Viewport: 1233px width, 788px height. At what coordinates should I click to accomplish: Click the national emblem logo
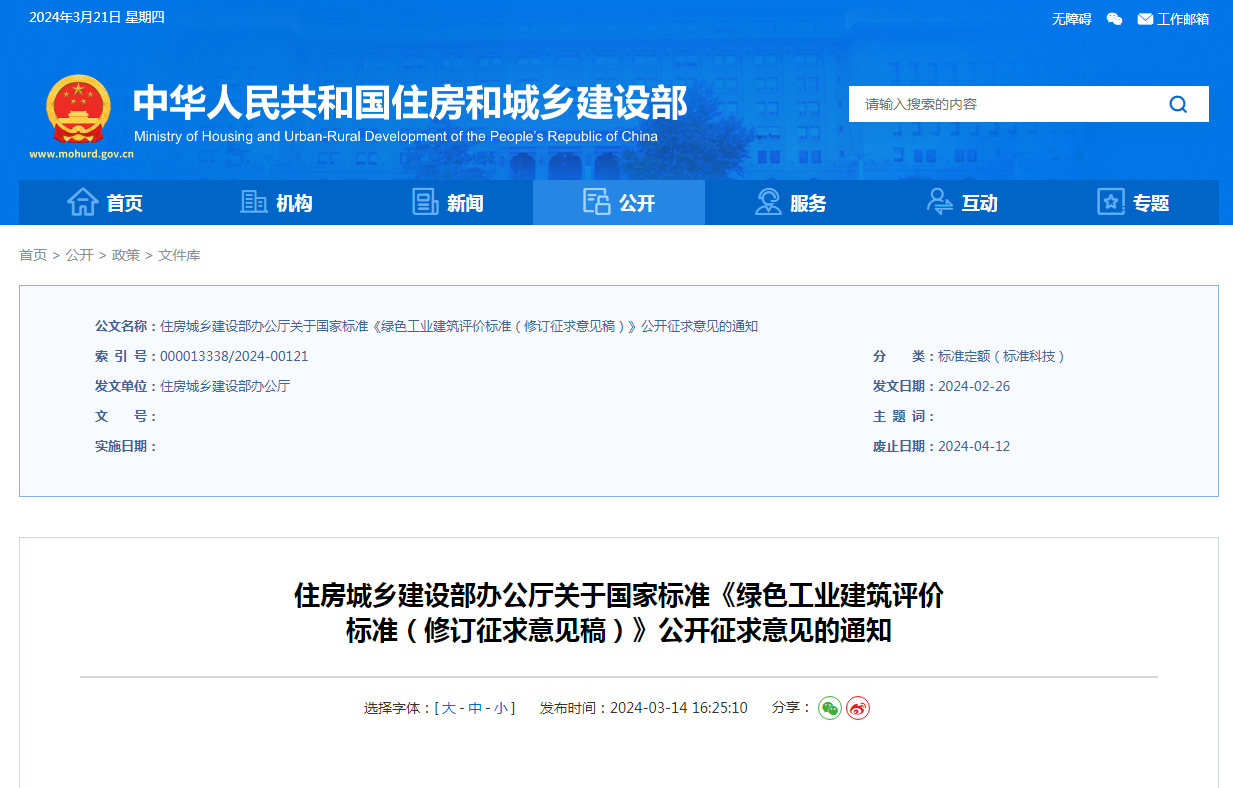(78, 108)
